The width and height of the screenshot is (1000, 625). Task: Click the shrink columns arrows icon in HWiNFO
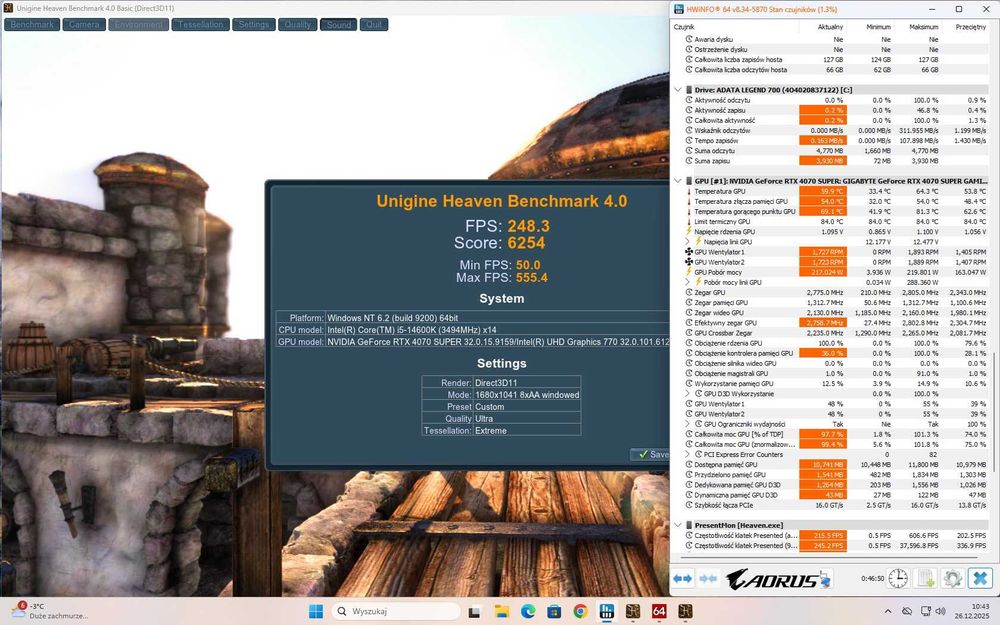(x=708, y=578)
